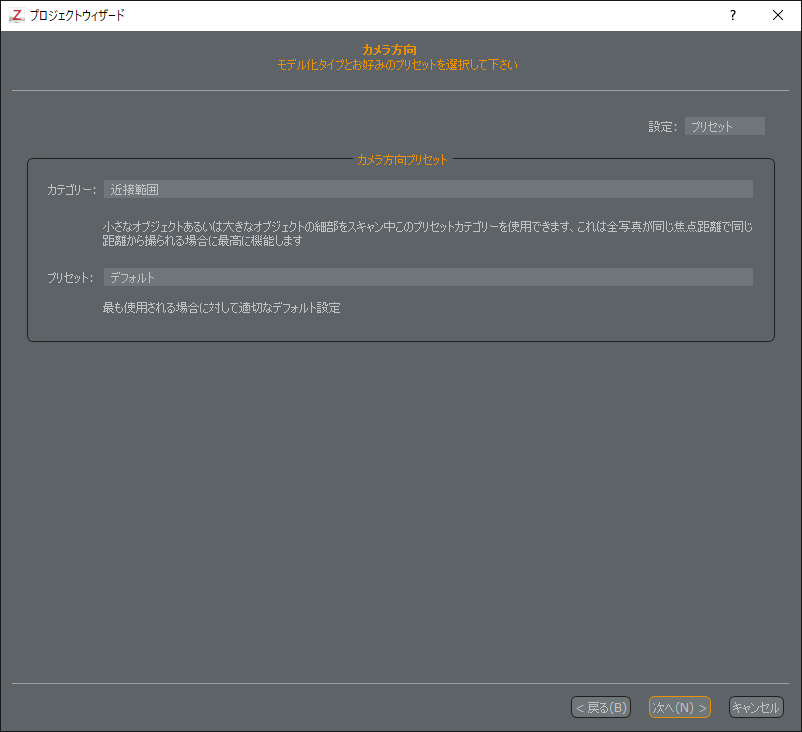Open the プリセット dropdown showing デフォルト
Screen dimensions: 802x732
tap(428, 277)
